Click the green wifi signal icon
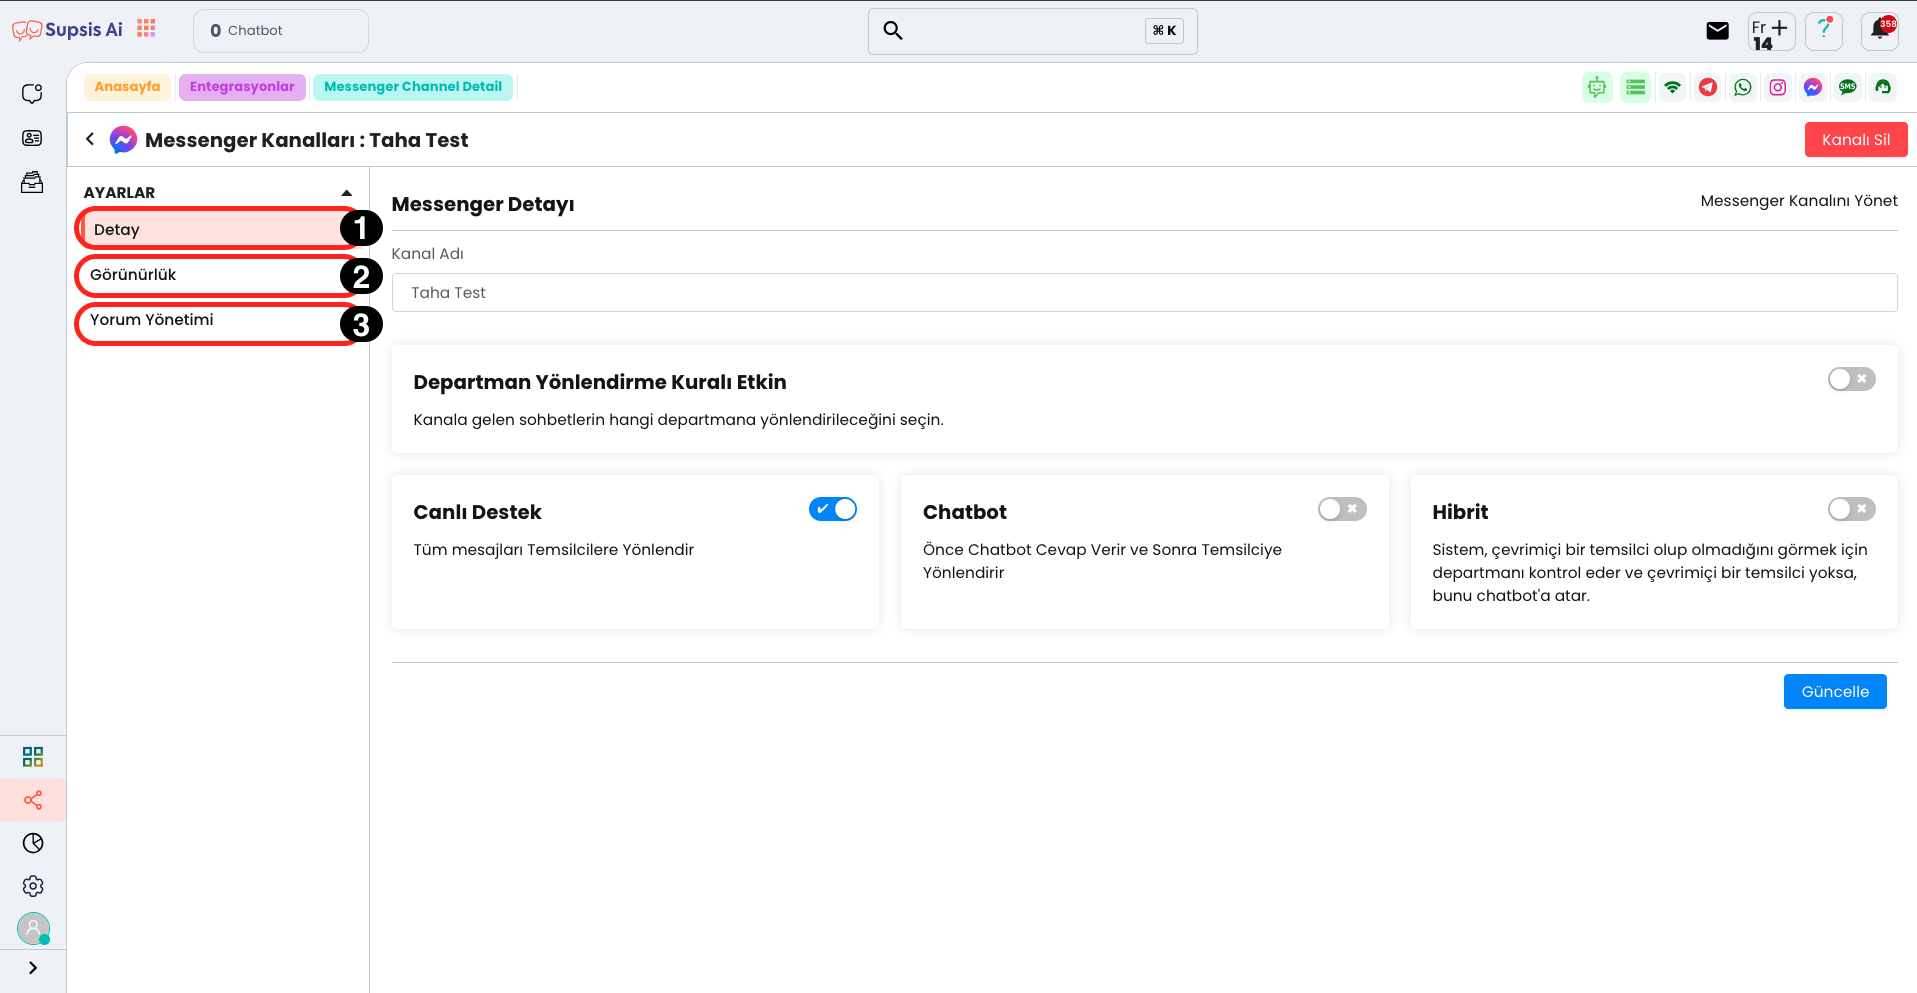The height and width of the screenshot is (993, 1917). pos(1672,88)
